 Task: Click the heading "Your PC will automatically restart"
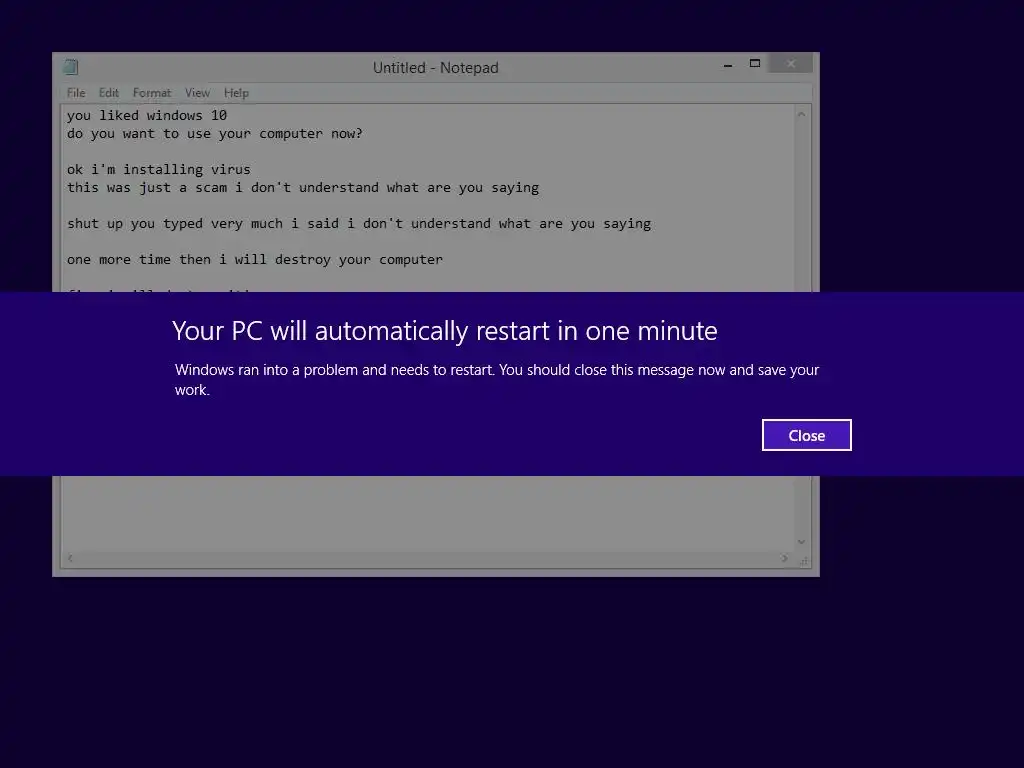(445, 331)
